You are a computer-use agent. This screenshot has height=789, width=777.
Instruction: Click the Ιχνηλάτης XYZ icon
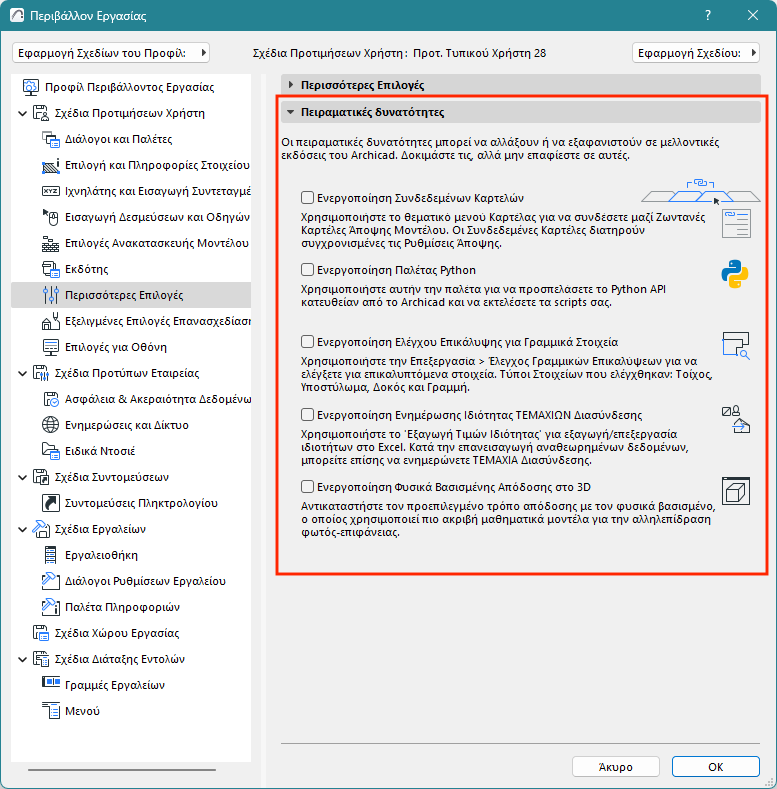50,191
